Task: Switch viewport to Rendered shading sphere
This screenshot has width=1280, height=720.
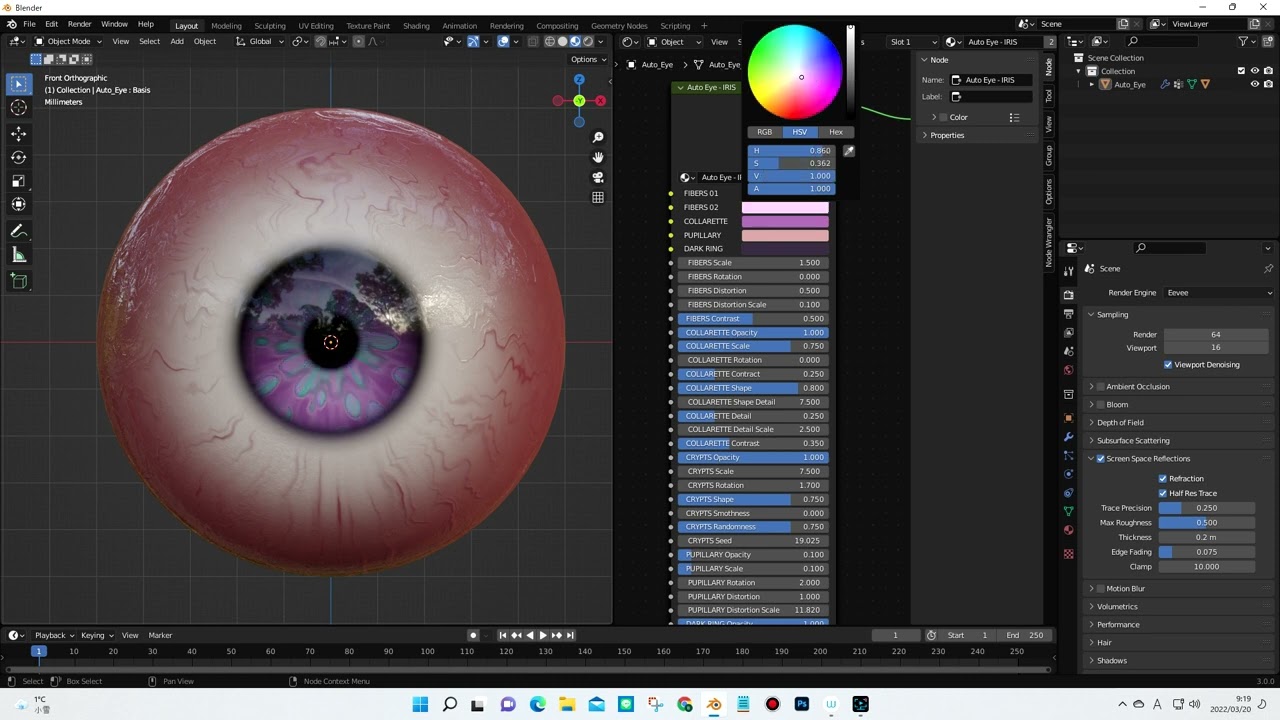Action: [588, 41]
